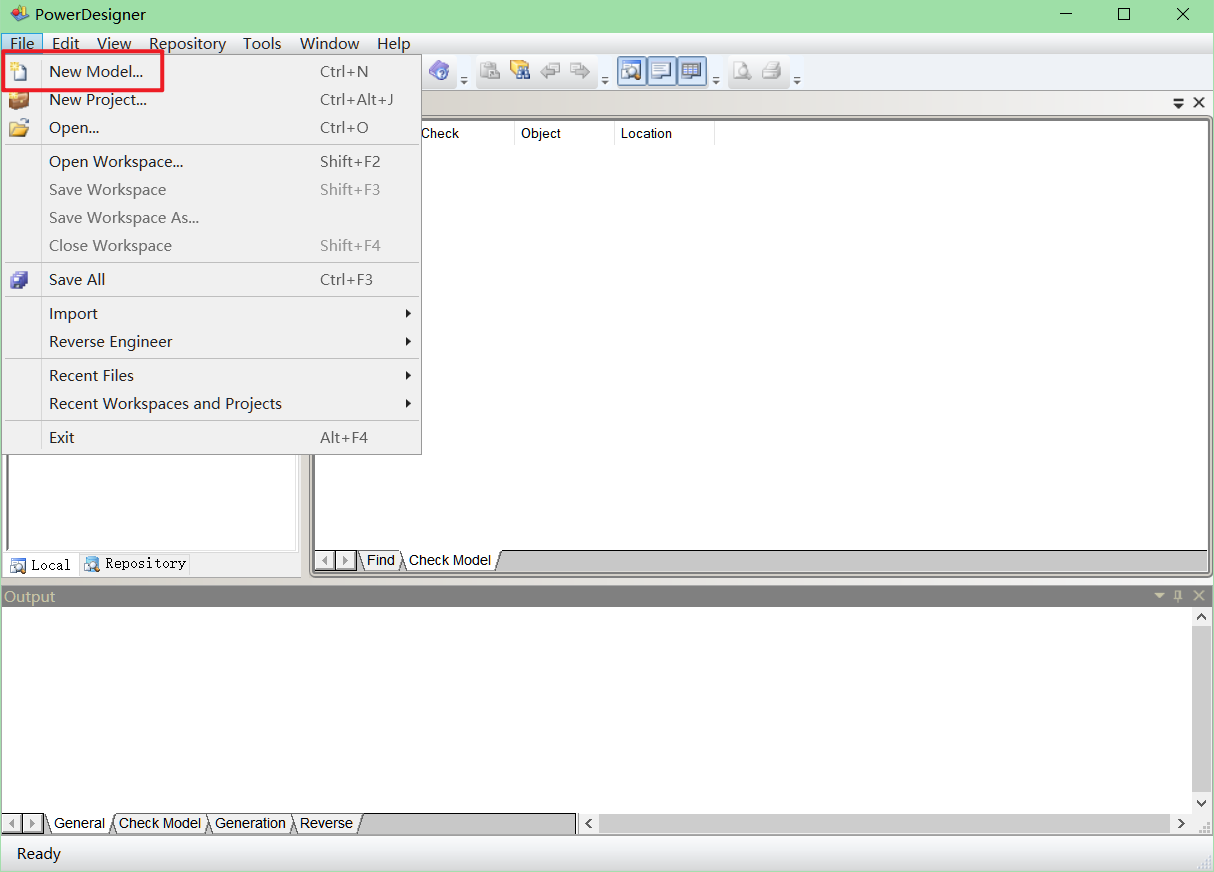Open the Repository menu in menu bar
This screenshot has width=1214, height=872.
pyautogui.click(x=188, y=43)
